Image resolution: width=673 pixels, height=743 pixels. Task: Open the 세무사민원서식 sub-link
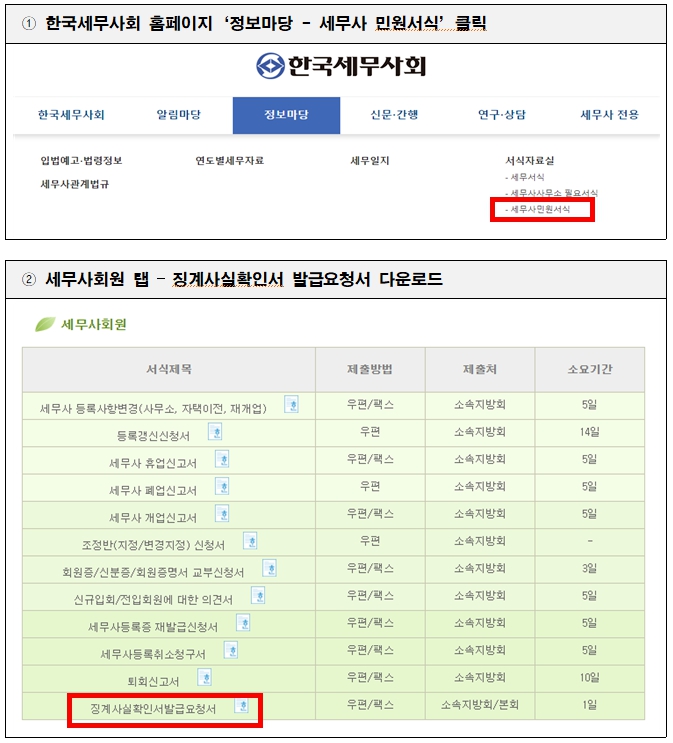click(x=538, y=209)
